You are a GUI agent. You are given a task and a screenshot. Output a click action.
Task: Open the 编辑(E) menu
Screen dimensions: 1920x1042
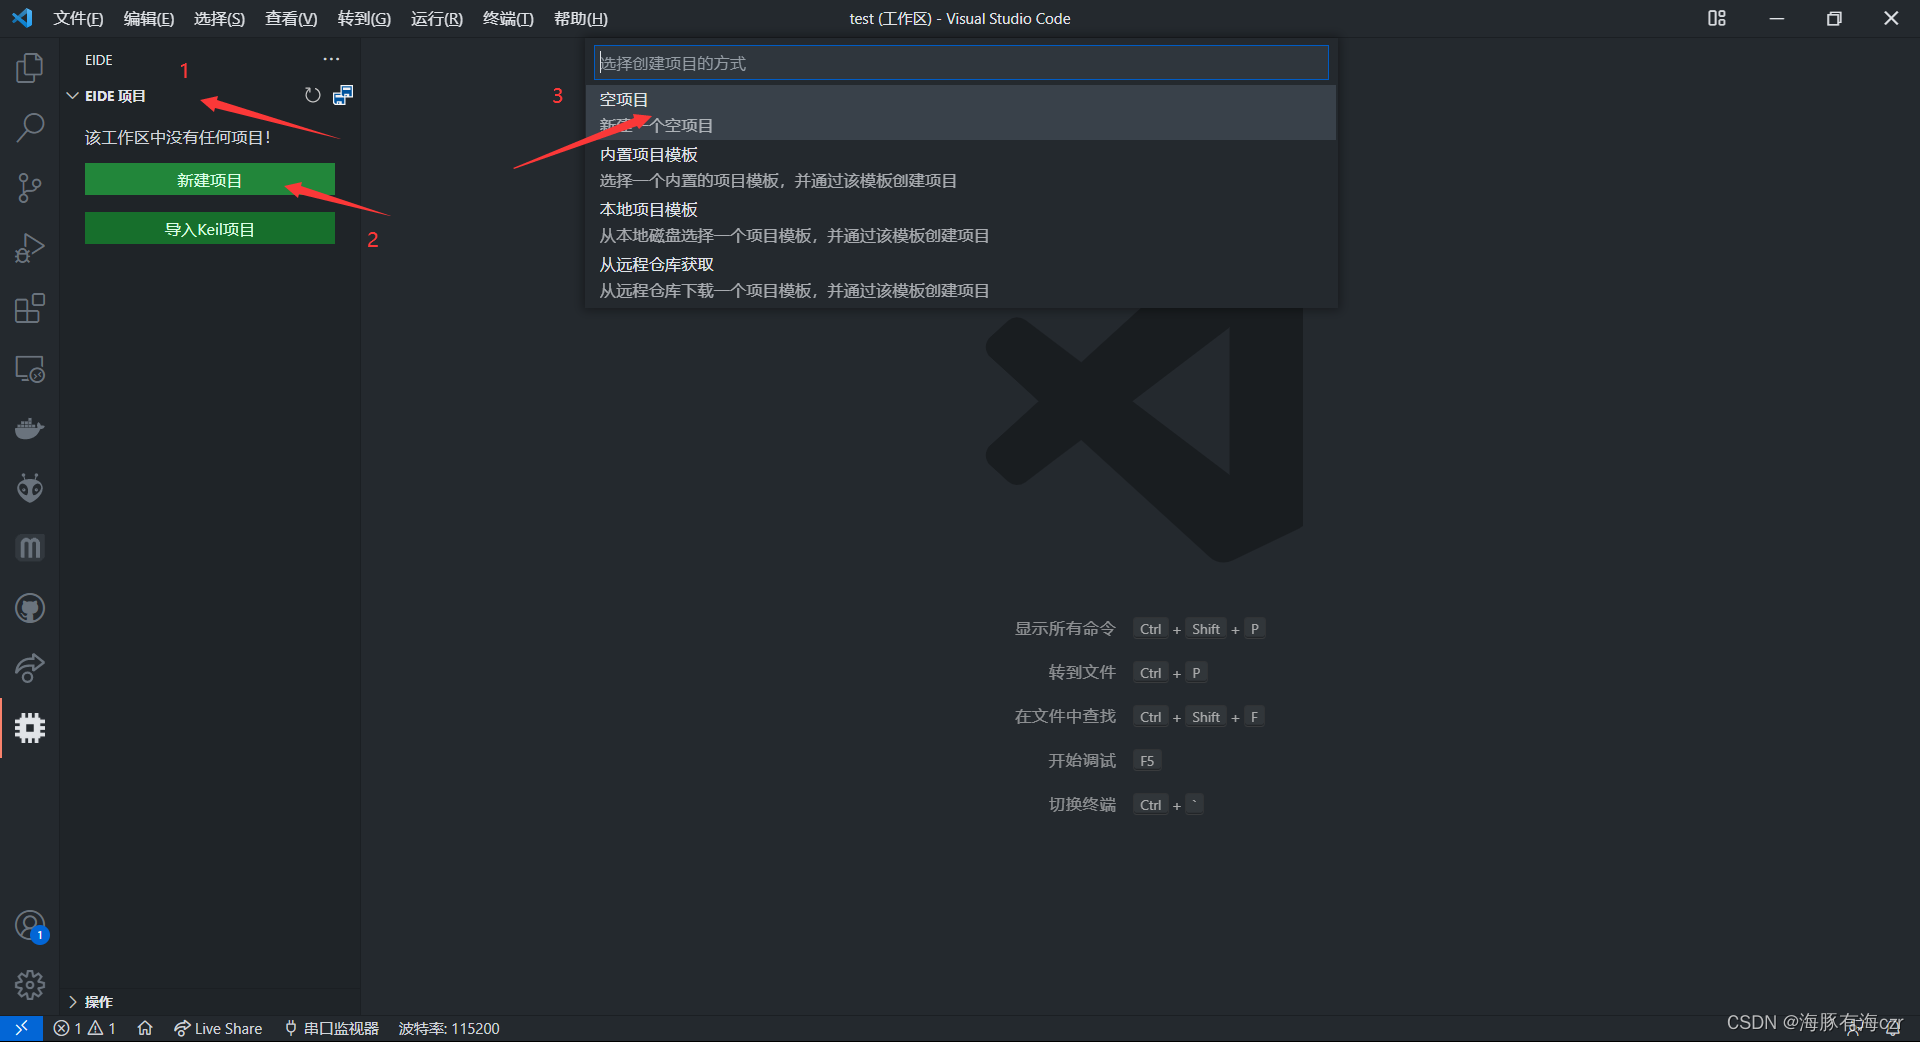[x=149, y=19]
